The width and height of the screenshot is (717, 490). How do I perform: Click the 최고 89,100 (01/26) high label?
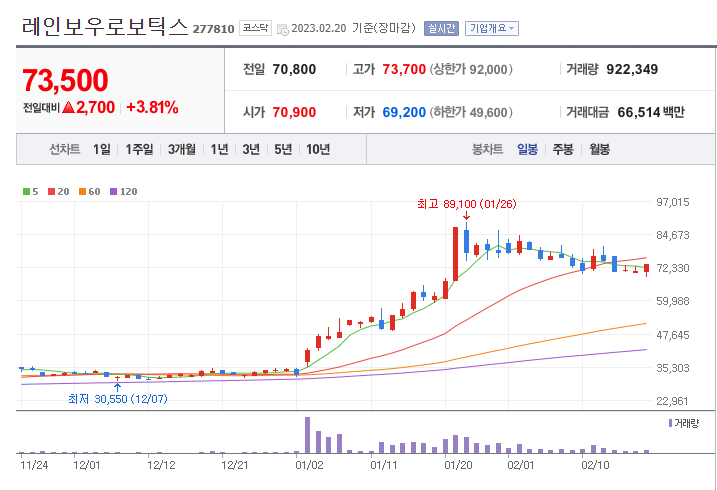click(x=466, y=204)
